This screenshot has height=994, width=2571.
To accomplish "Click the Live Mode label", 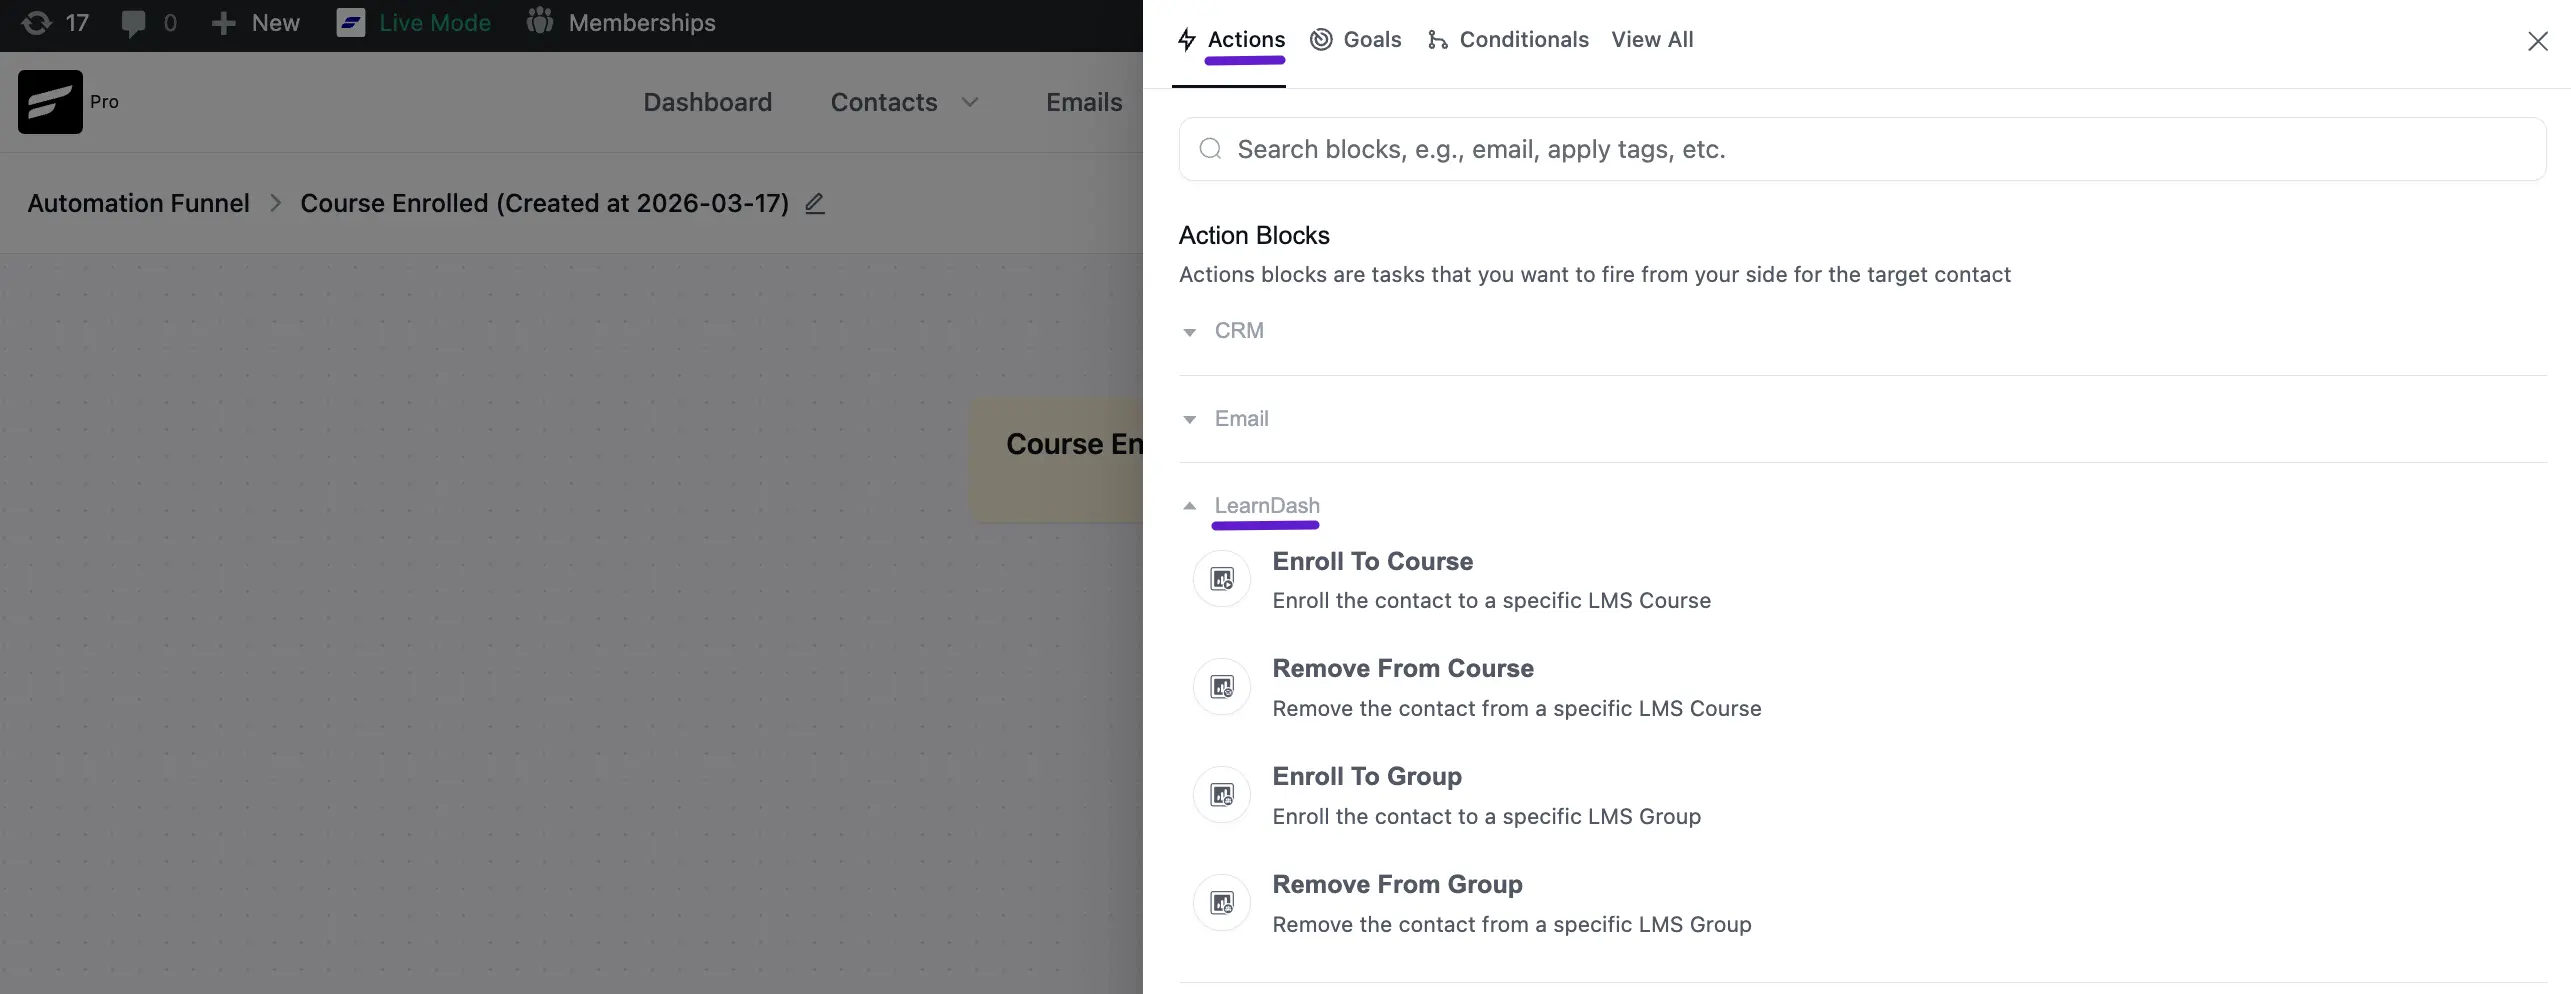I will tap(435, 23).
